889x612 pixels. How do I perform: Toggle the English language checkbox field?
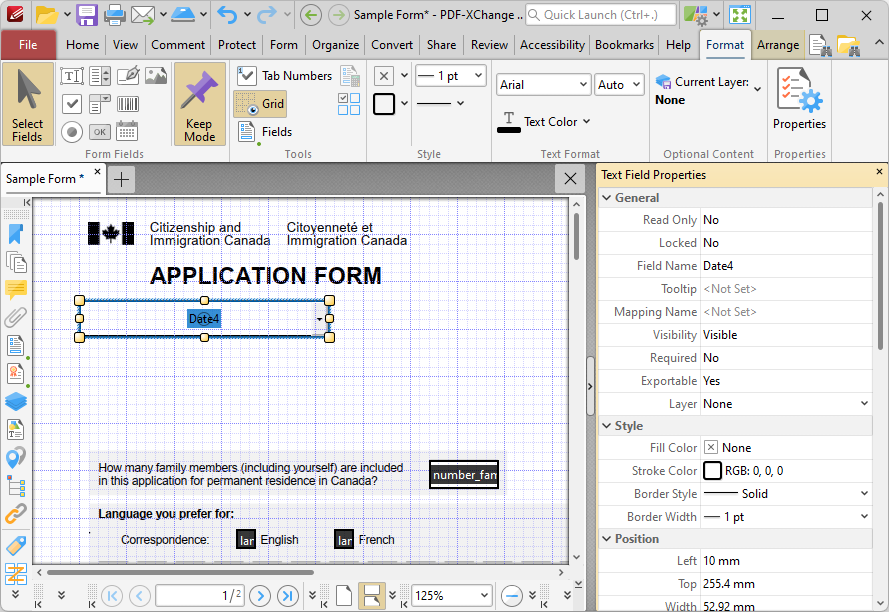246,540
